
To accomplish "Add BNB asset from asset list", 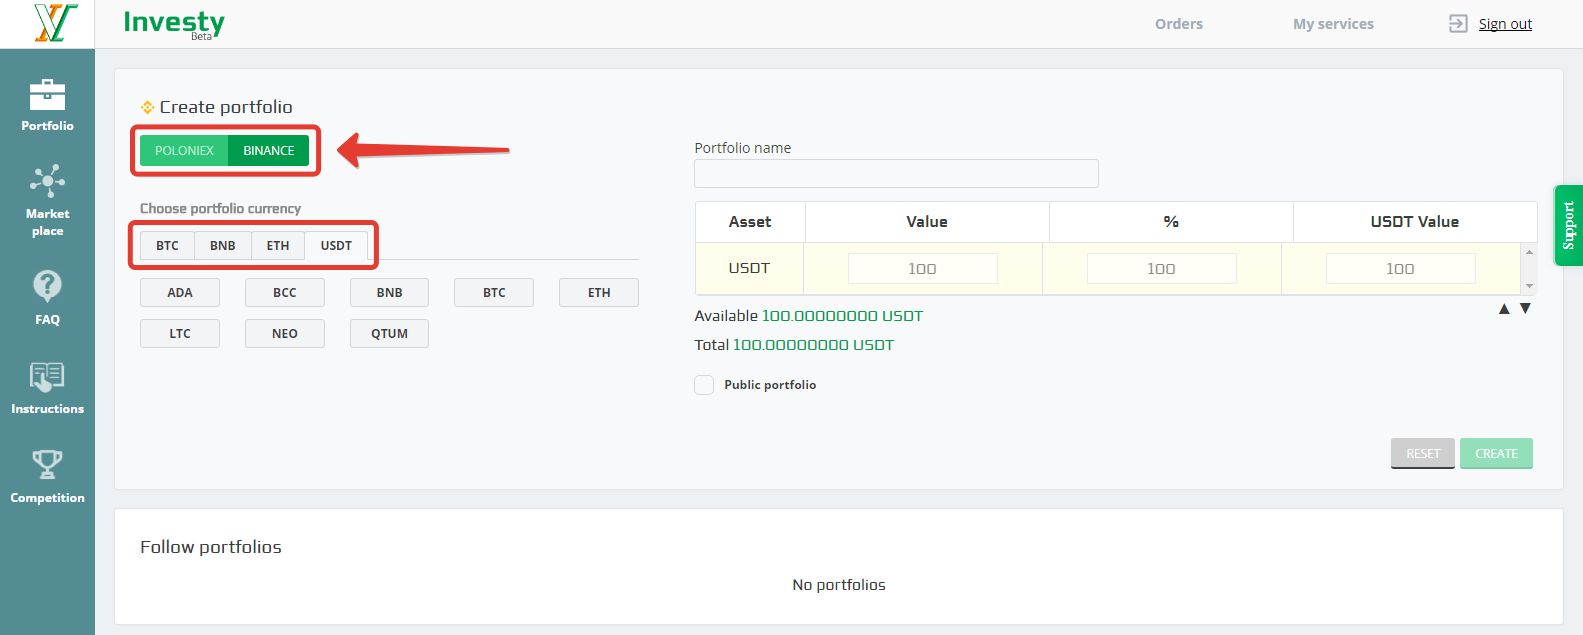I will point(390,293).
